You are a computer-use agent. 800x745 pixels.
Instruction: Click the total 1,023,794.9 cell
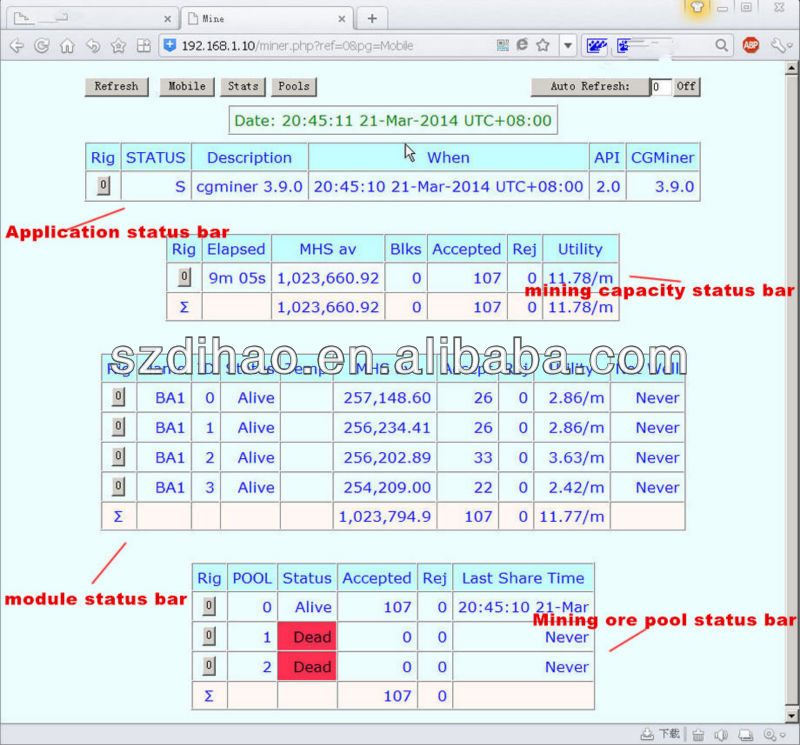coord(385,516)
